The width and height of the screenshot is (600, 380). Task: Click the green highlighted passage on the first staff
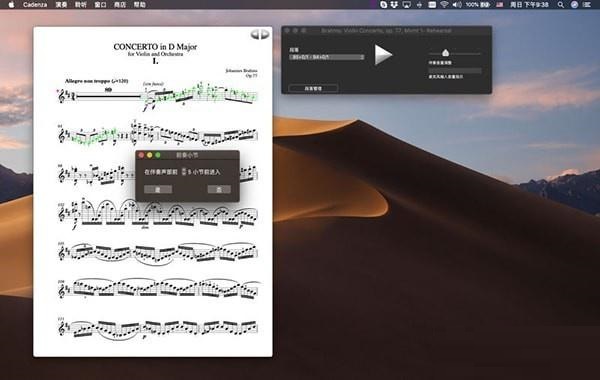point(200,95)
